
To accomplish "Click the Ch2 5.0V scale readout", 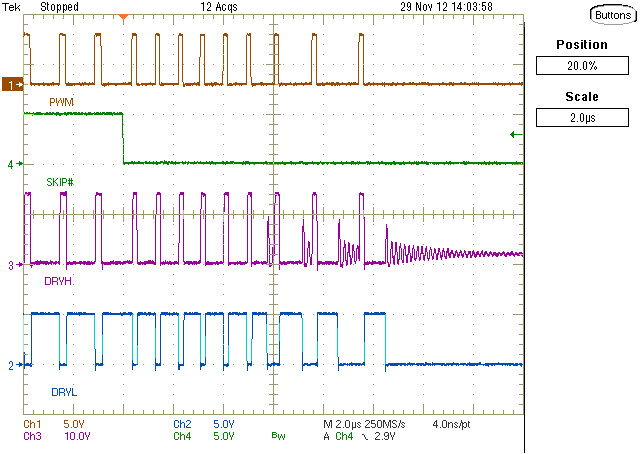I will point(200,424).
